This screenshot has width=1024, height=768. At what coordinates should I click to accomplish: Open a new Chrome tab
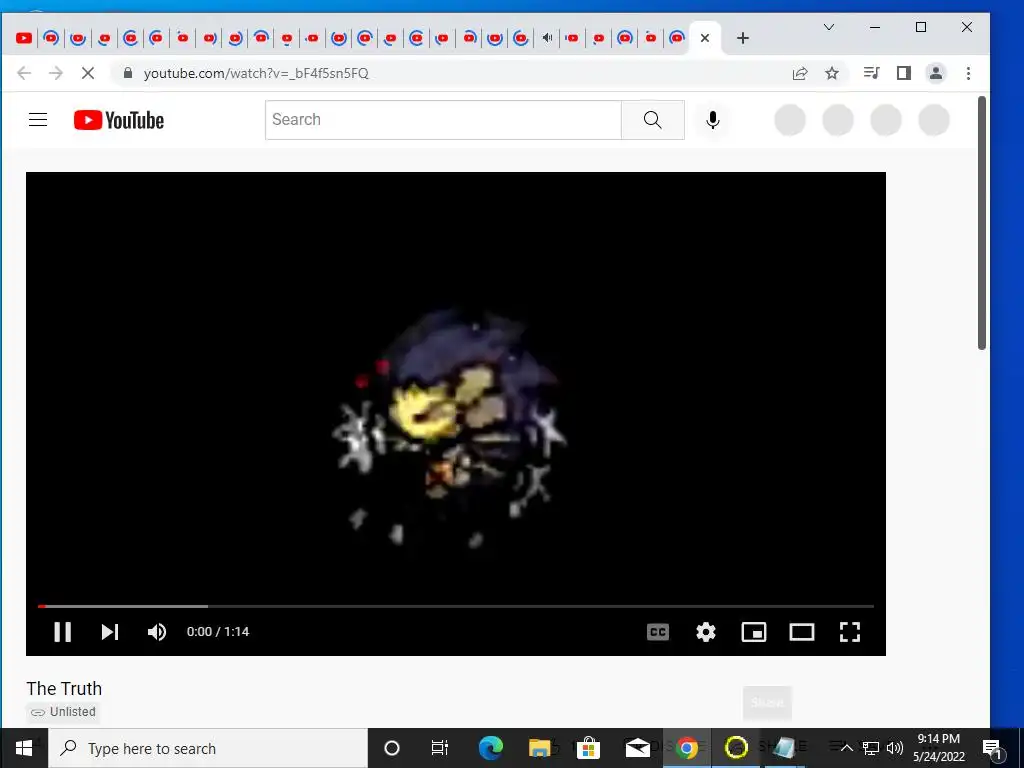click(743, 38)
